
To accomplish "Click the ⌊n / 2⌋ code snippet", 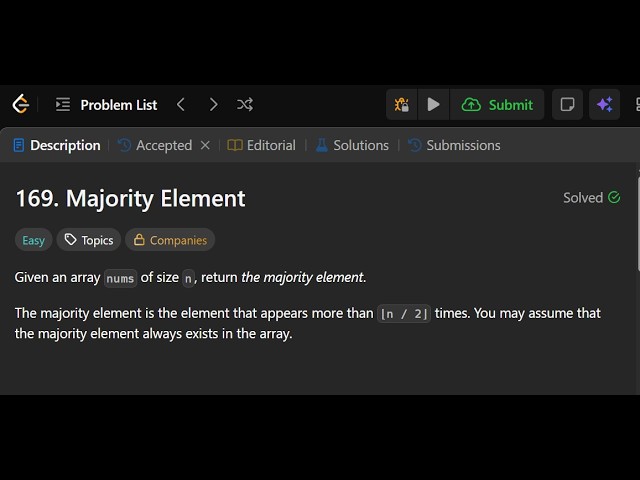I will 404,313.
